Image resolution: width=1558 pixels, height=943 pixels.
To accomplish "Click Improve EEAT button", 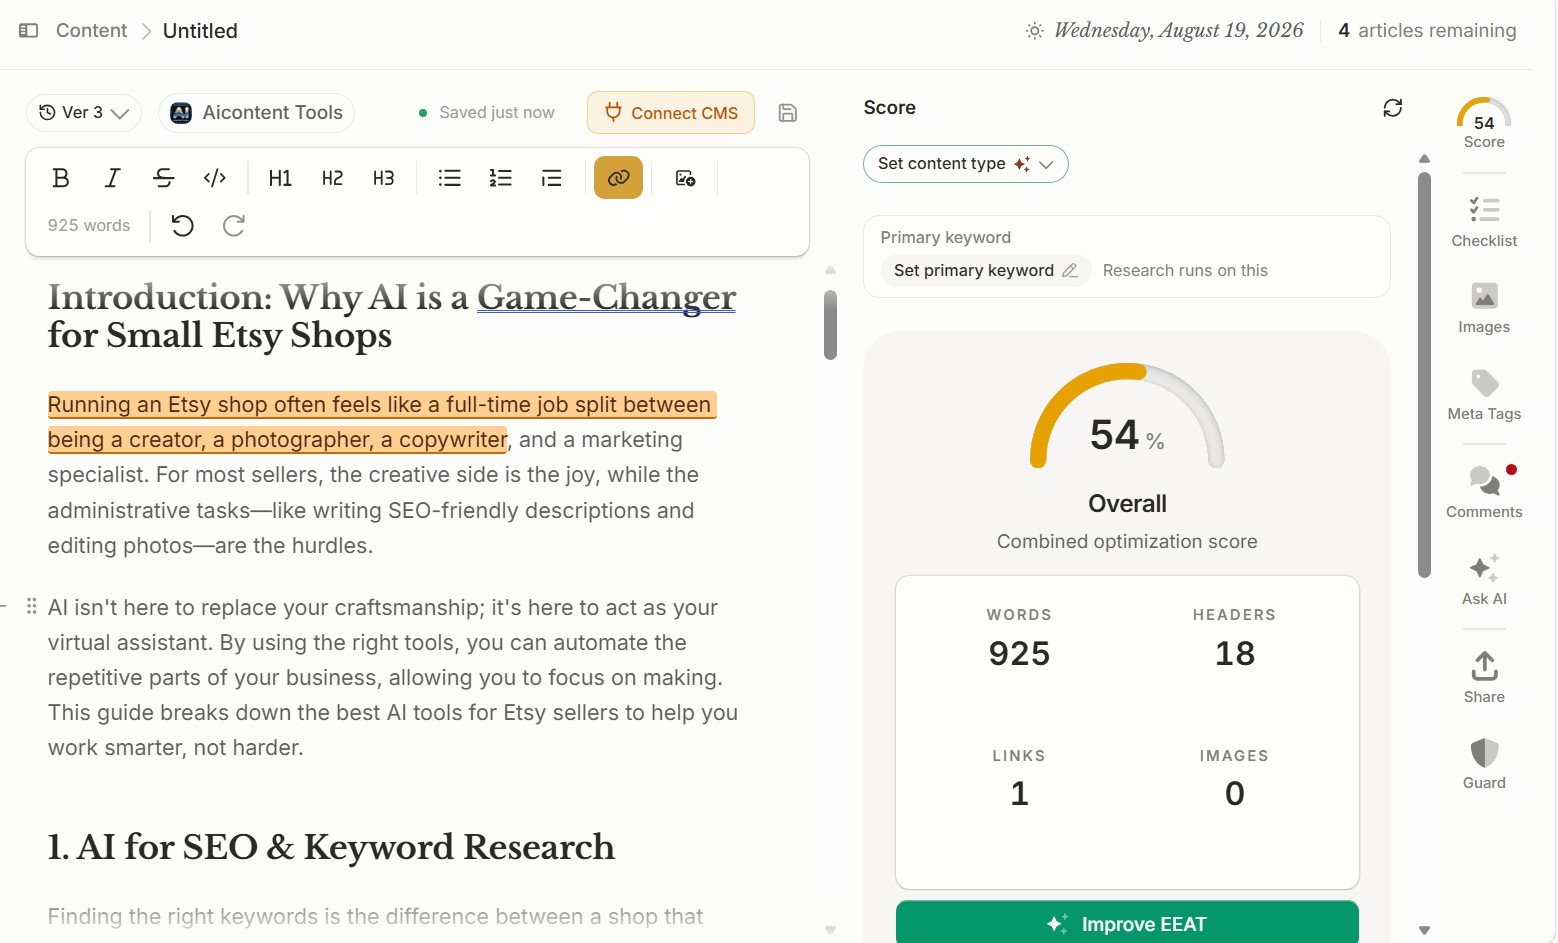I will click(1127, 923).
